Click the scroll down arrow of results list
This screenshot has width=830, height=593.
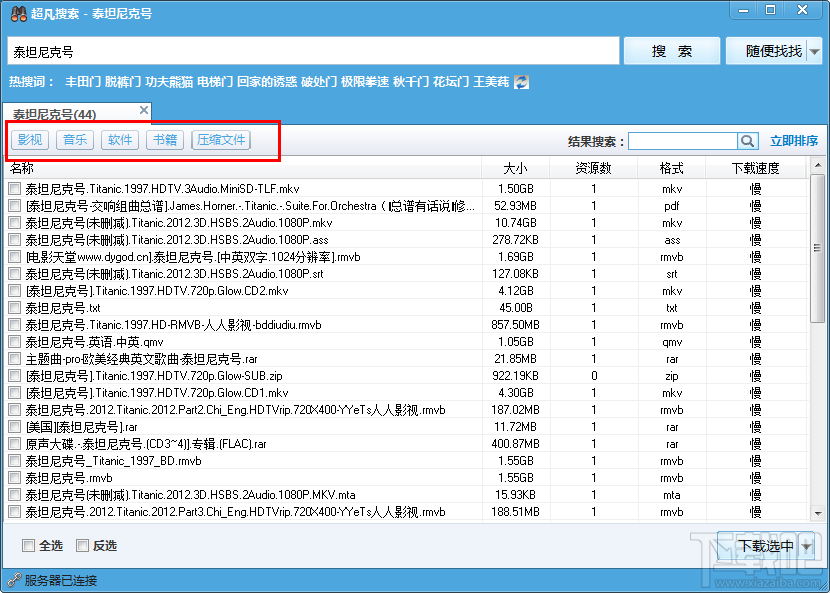pyautogui.click(x=818, y=514)
